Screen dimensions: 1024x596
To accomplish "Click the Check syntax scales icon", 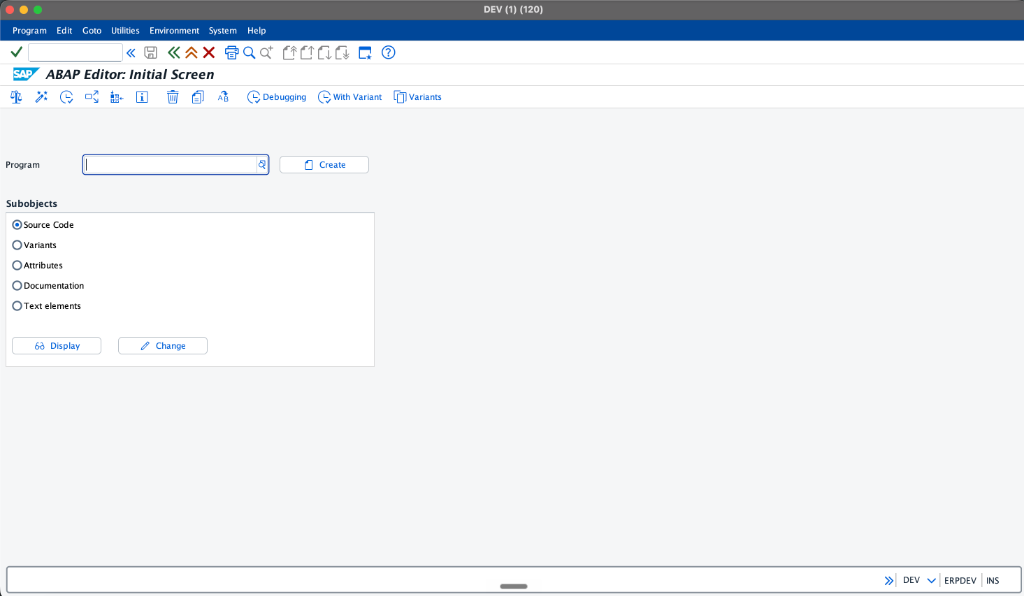I will coord(16,97).
